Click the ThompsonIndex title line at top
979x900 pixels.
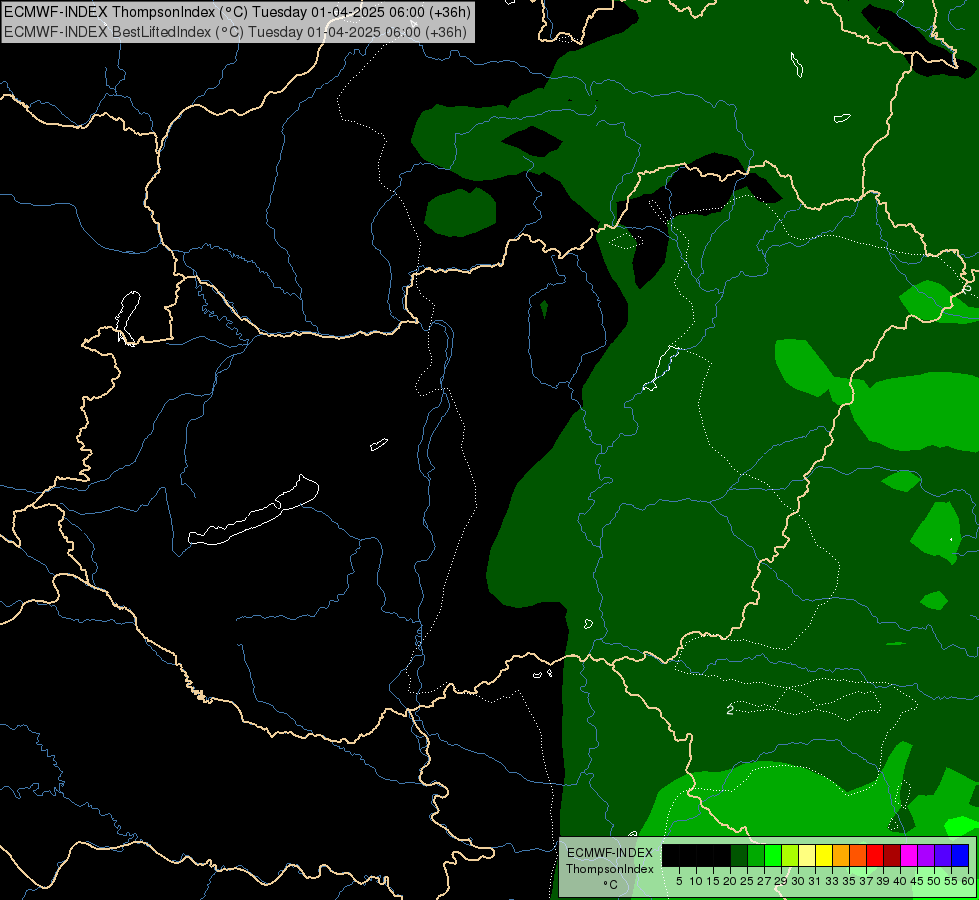[237, 11]
